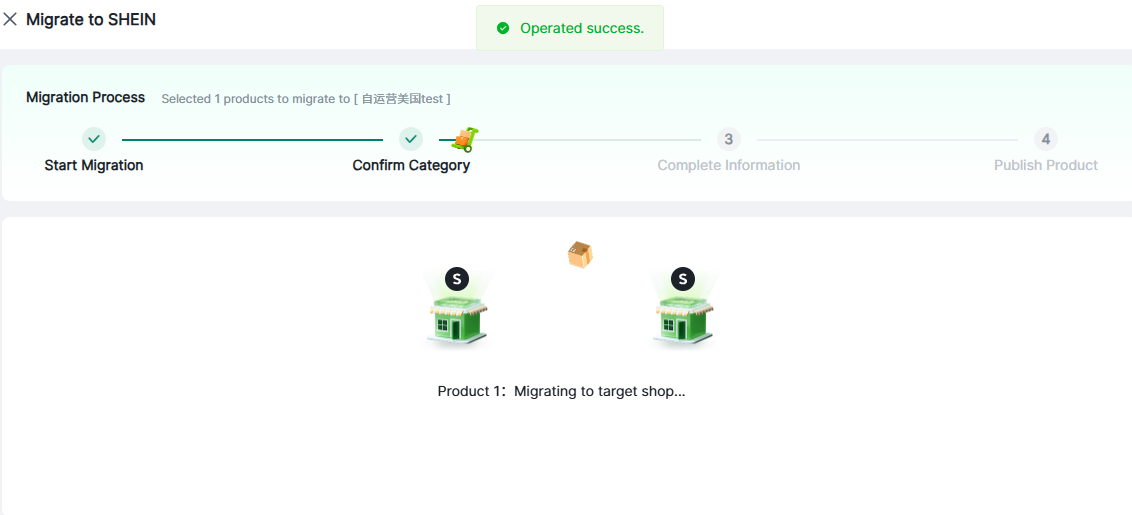The height and width of the screenshot is (515, 1132).
Task: Click the Migration Process heading
Action: pyautogui.click(x=86, y=97)
